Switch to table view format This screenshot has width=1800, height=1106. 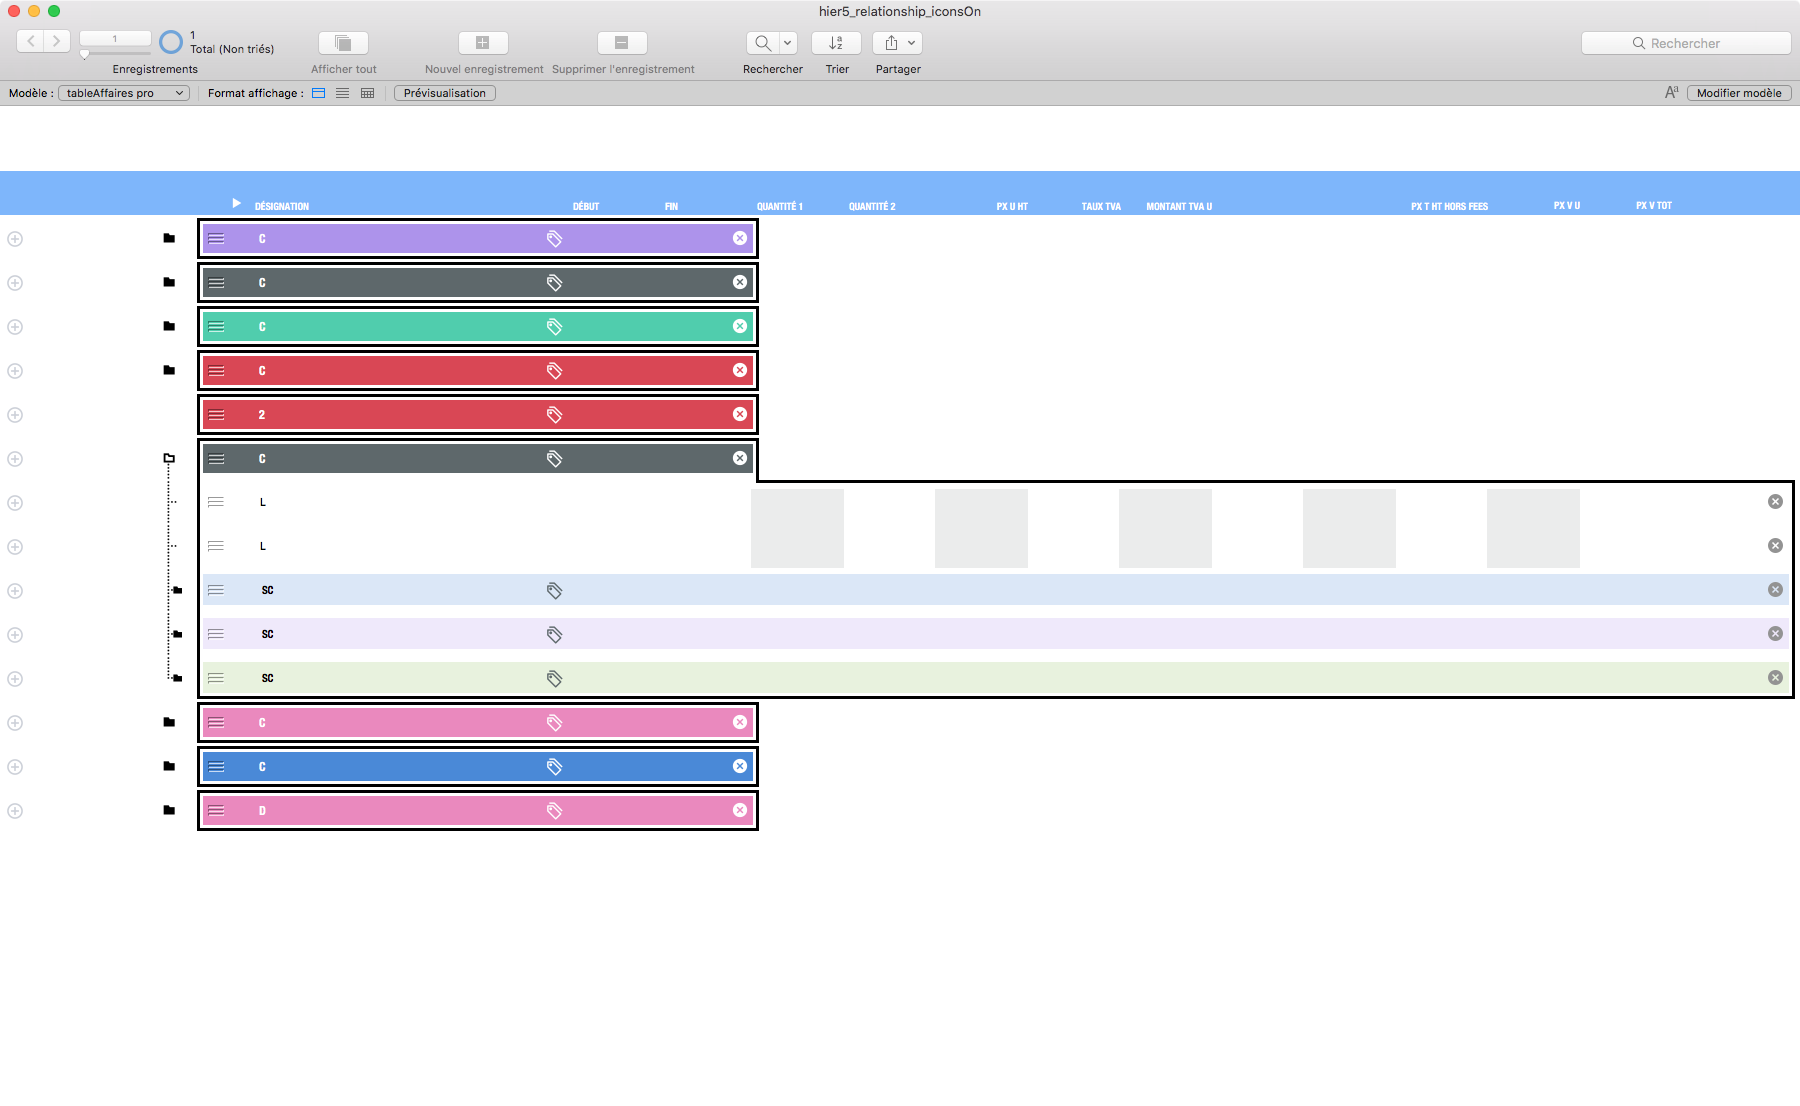[367, 93]
